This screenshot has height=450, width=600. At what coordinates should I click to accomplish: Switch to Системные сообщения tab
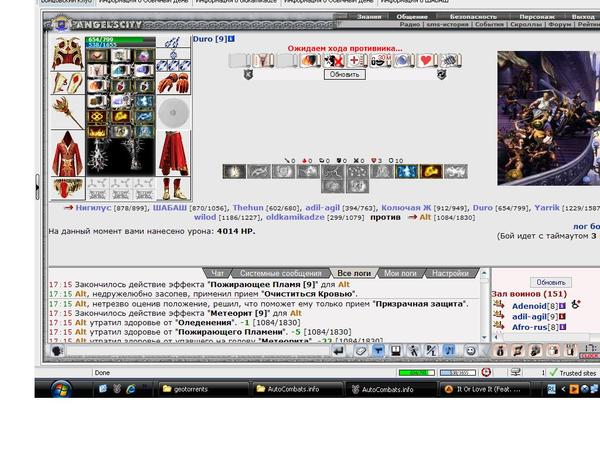coord(280,273)
